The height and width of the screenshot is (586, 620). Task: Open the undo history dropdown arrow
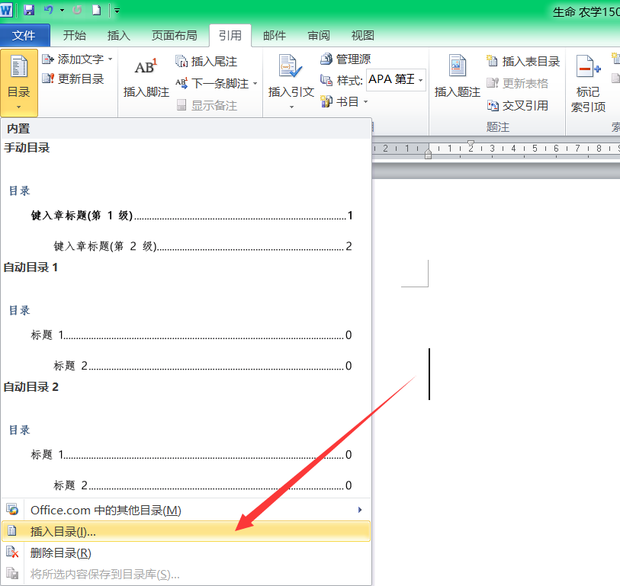click(62, 10)
